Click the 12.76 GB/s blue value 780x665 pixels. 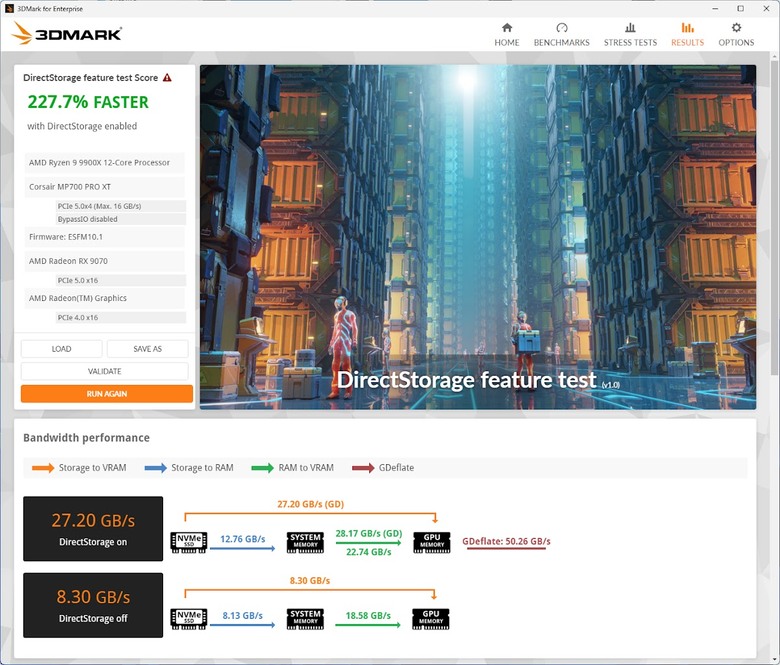(242, 539)
